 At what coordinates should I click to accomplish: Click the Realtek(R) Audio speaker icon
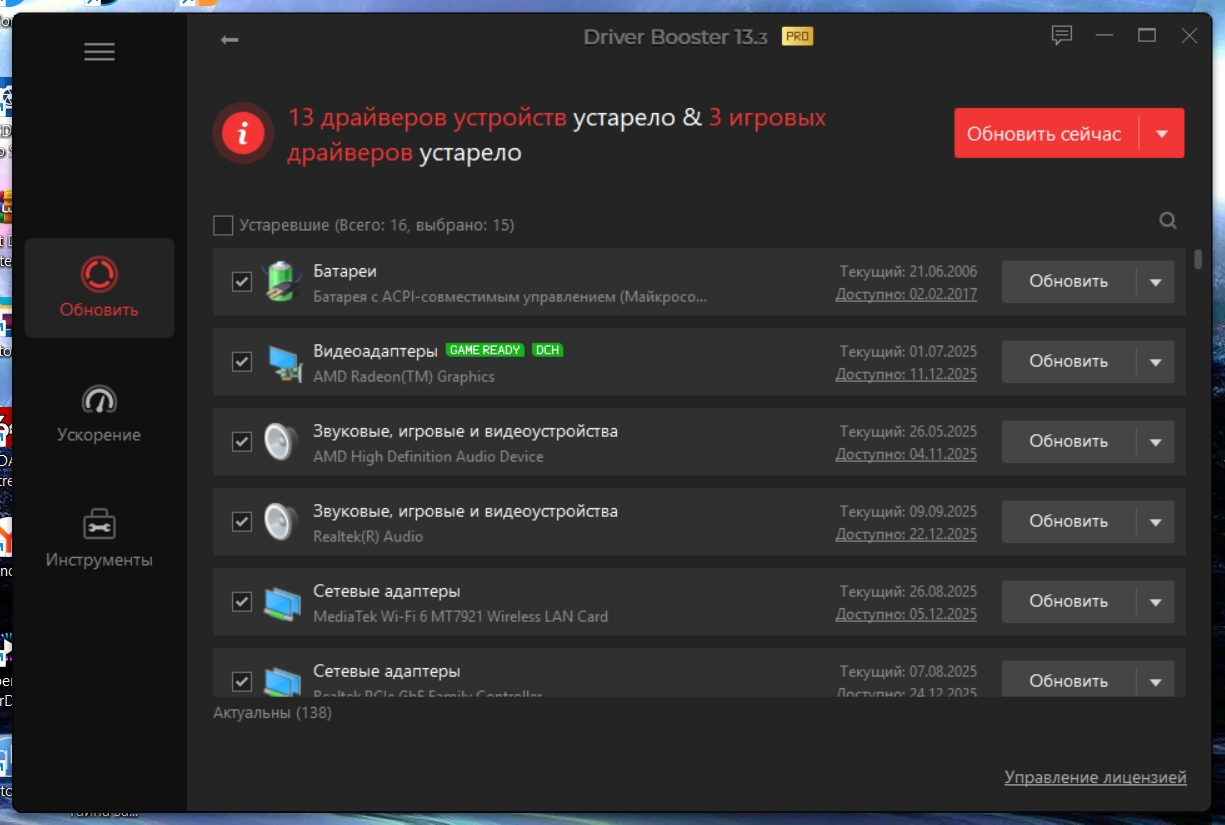pos(281,521)
